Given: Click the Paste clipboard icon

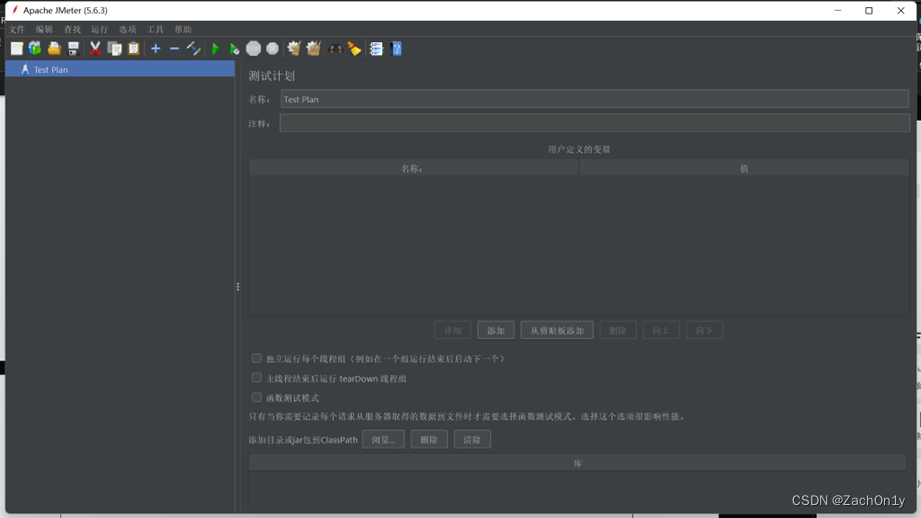Looking at the screenshot, I should tap(134, 49).
